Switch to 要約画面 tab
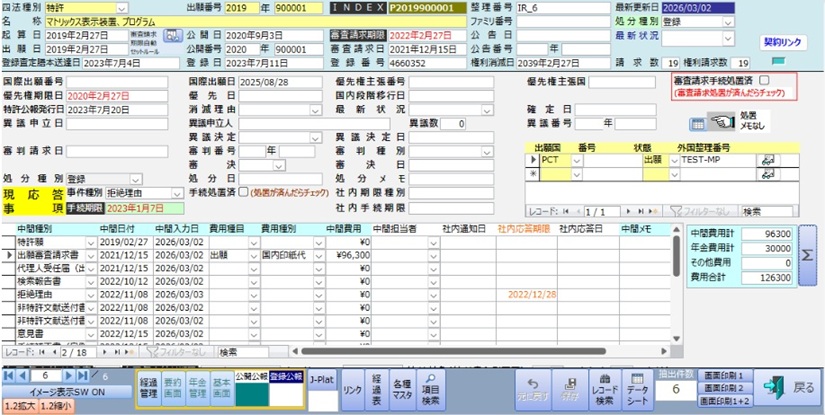 click(x=174, y=389)
